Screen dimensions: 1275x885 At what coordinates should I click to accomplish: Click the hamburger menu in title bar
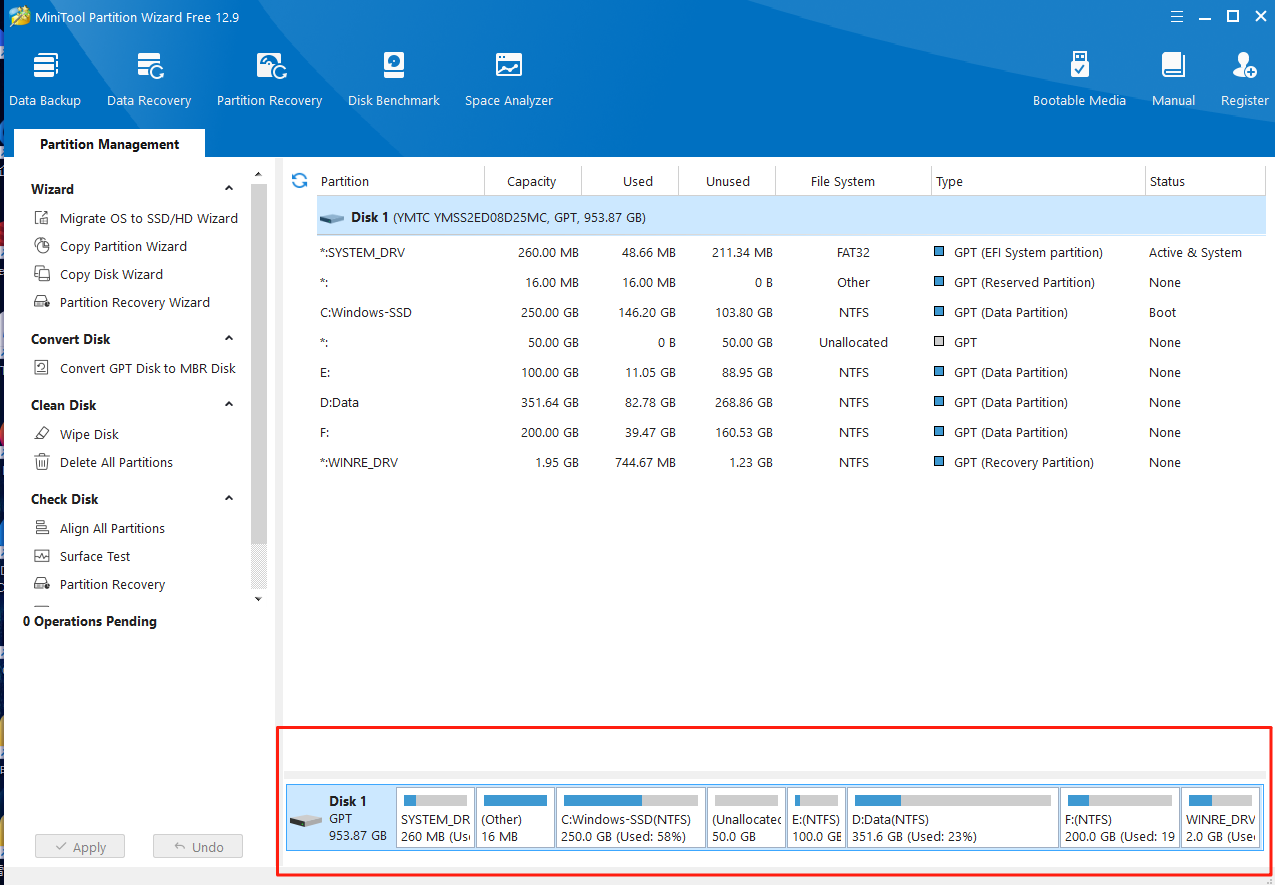point(1177,16)
